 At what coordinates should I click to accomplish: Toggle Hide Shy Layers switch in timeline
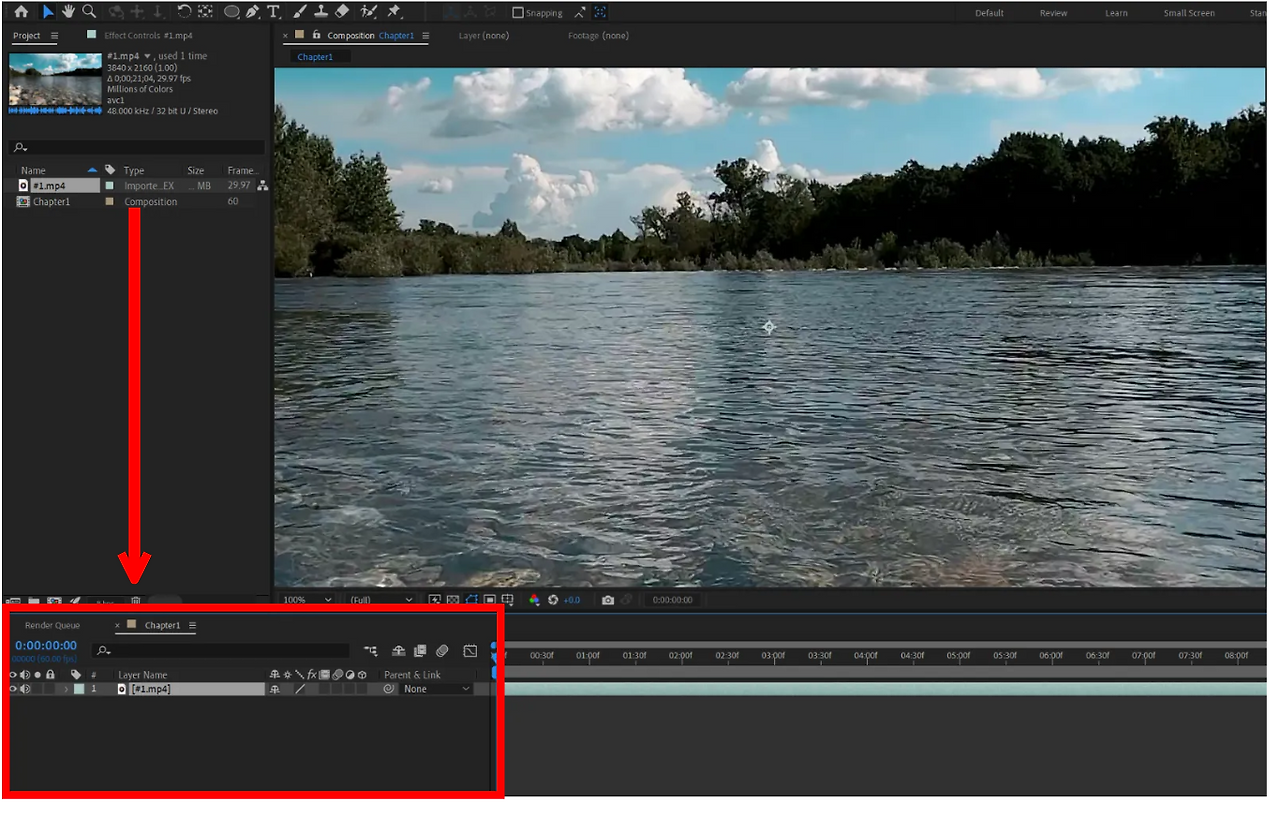point(398,651)
